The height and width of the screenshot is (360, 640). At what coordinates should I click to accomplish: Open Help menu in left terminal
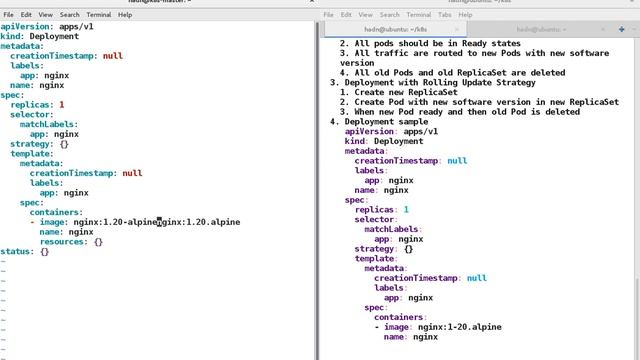[x=125, y=15]
